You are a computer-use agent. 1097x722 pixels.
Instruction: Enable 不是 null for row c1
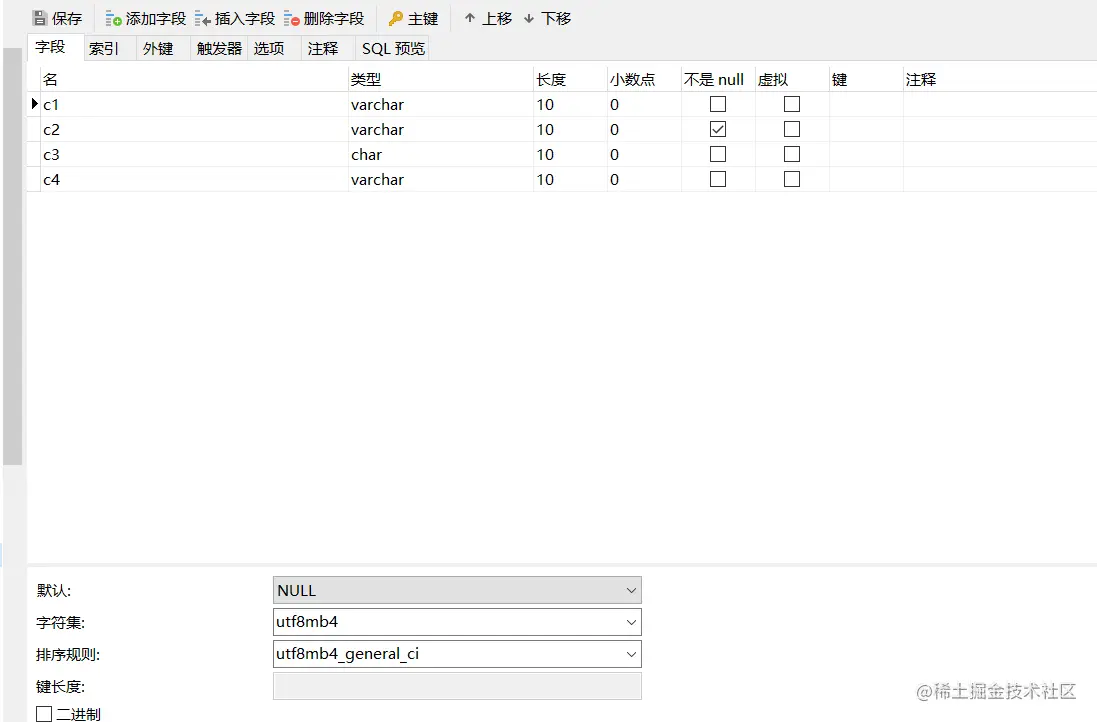[718, 104]
